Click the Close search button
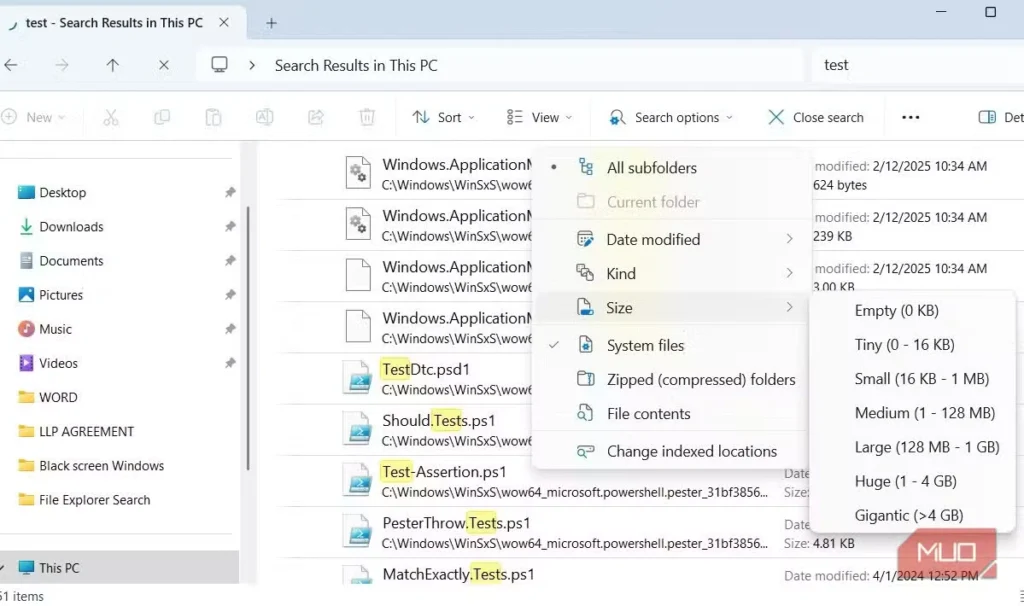Screen dimensions: 1024x606 pyautogui.click(x=815, y=117)
